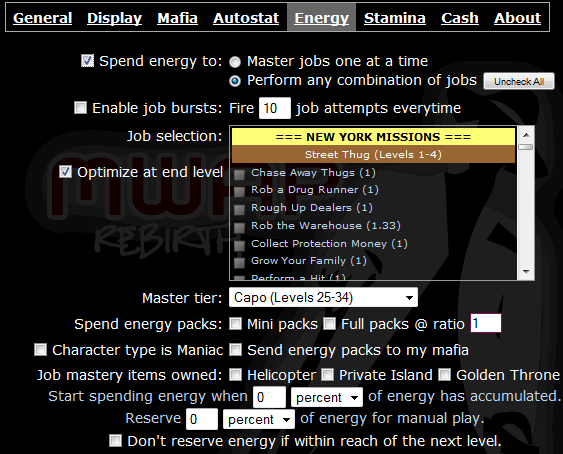The image size is (563, 454).
Task: Enable Mini packs checkbox
Action: tap(236, 324)
